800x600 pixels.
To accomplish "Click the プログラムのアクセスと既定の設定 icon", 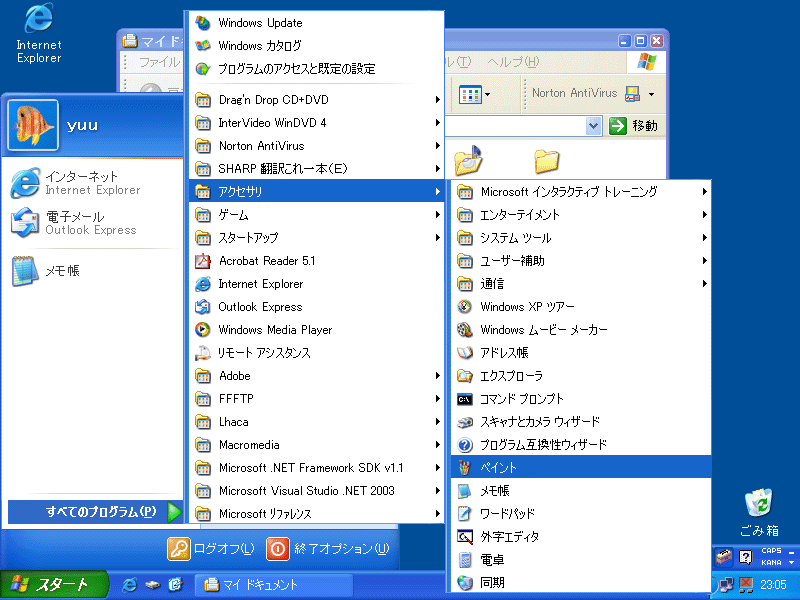I will tap(203, 68).
